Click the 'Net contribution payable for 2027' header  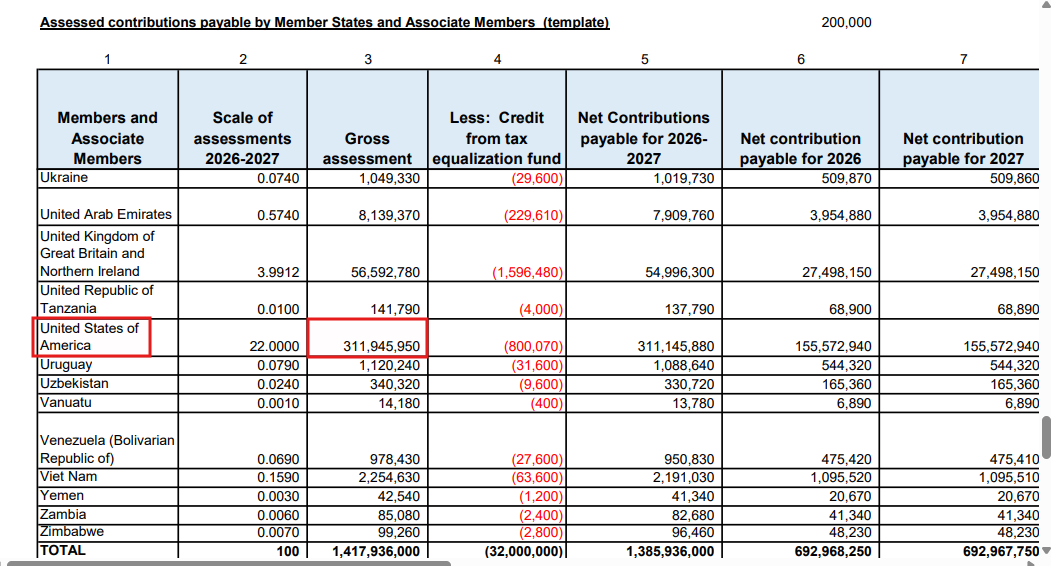[963, 148]
